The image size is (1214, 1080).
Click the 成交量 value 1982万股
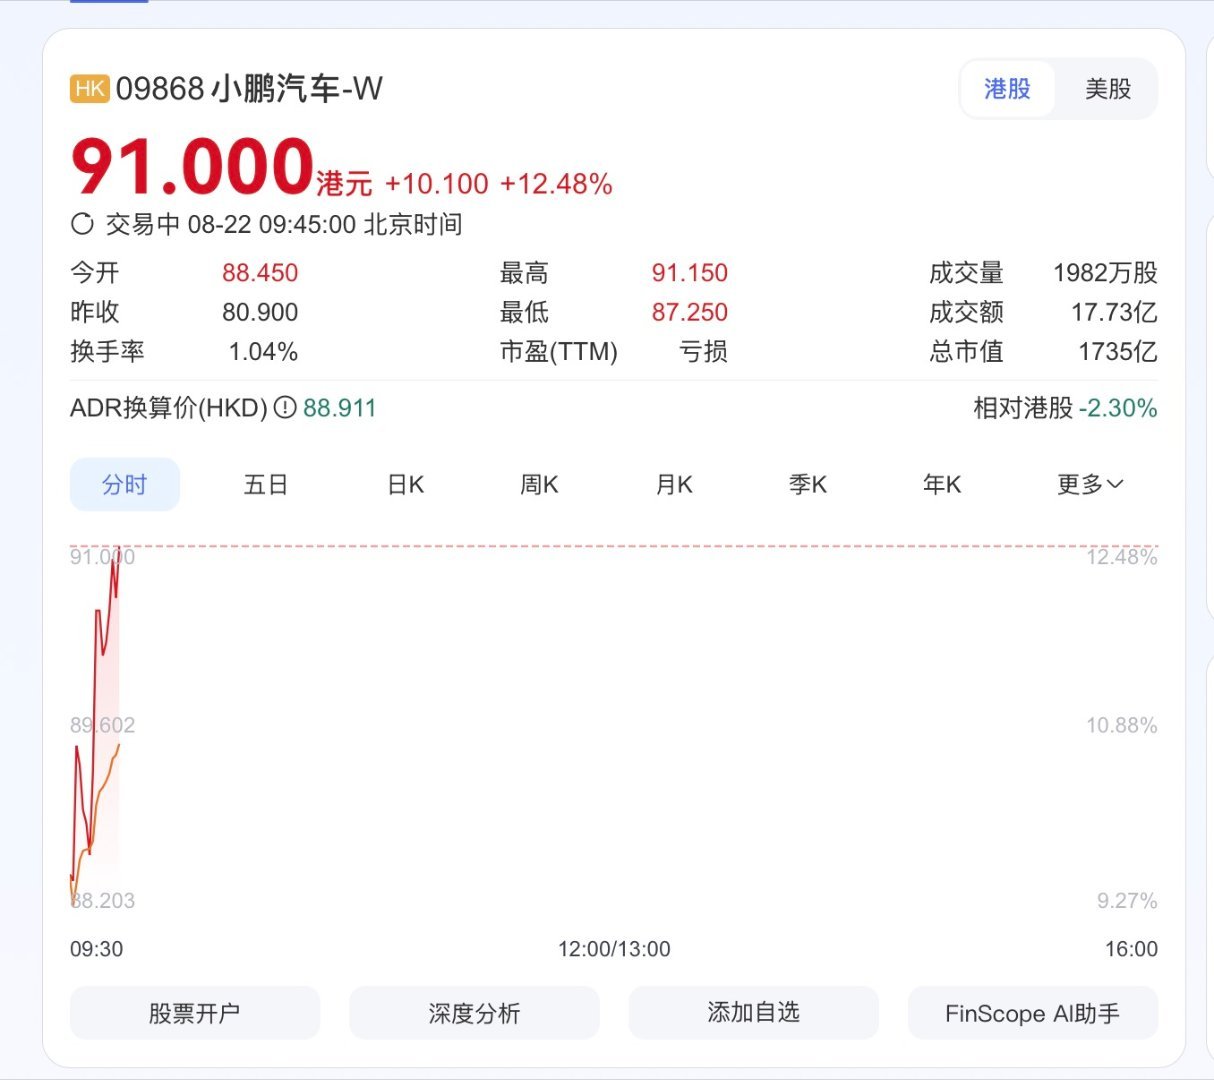click(1105, 273)
